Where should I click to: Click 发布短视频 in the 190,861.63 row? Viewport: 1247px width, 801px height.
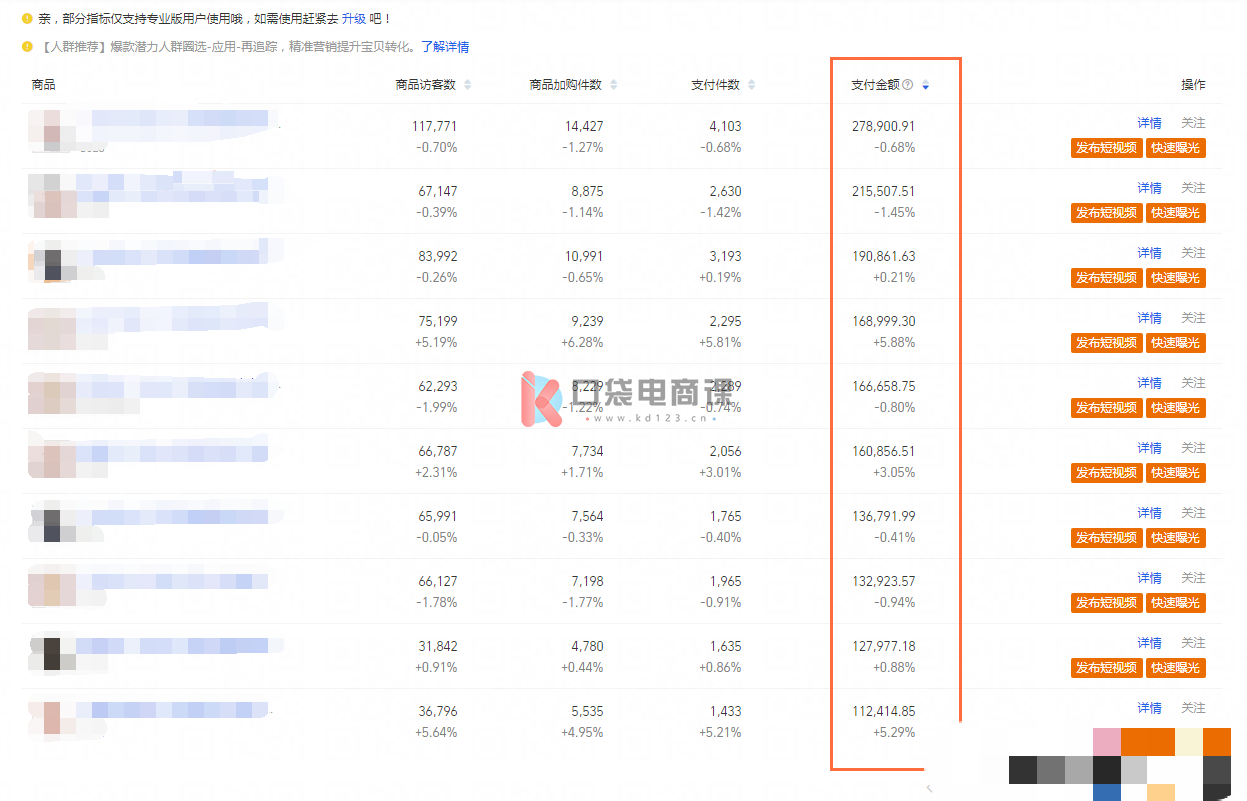tap(1105, 278)
